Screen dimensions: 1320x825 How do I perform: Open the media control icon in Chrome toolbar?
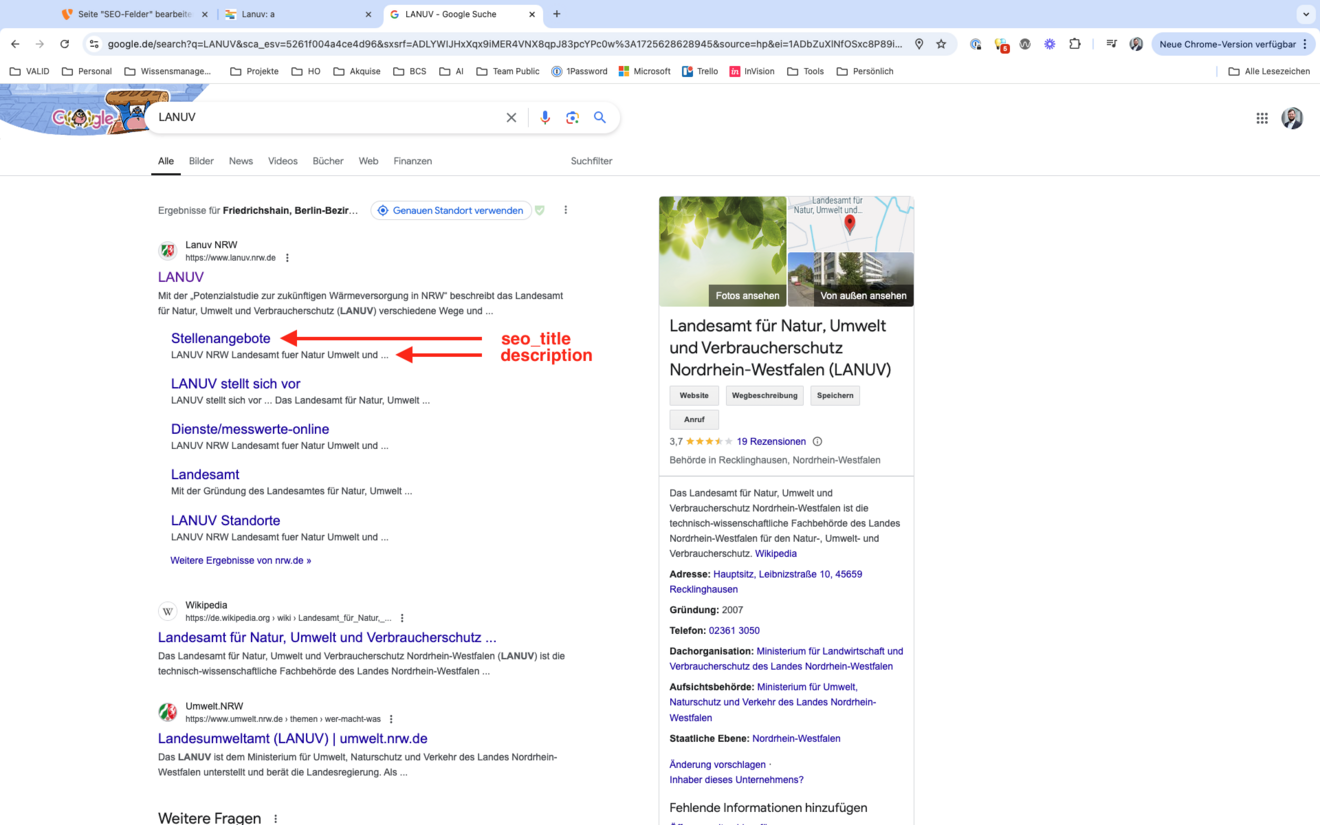[x=1111, y=44]
